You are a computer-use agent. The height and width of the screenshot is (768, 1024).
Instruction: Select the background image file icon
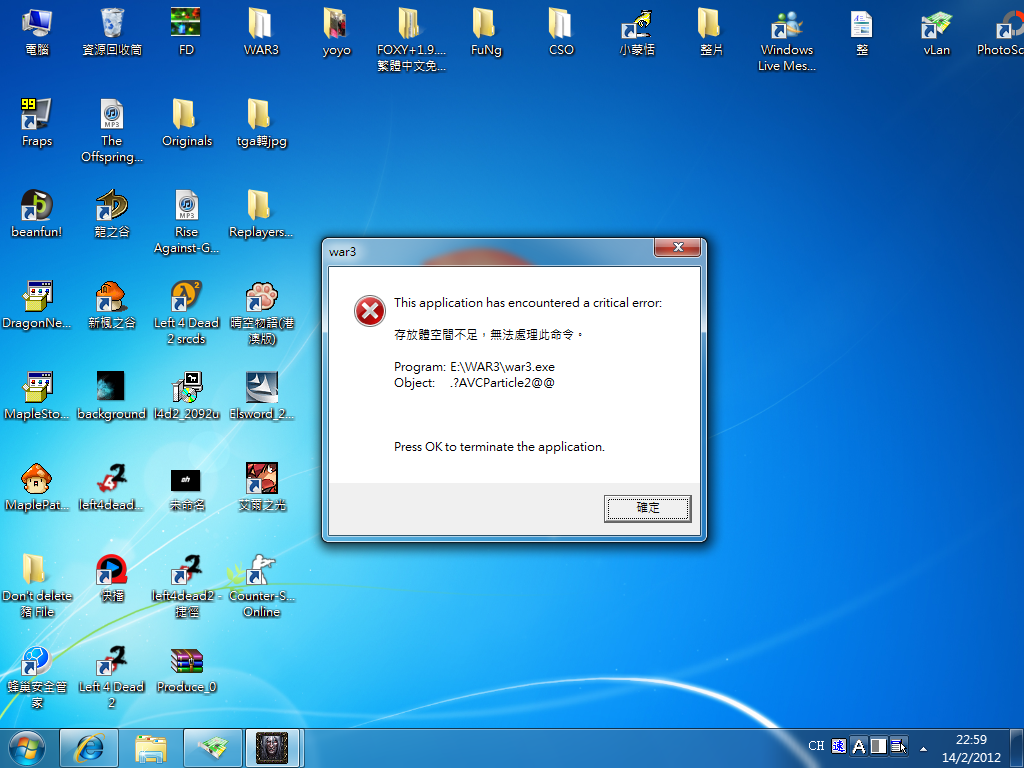112,395
